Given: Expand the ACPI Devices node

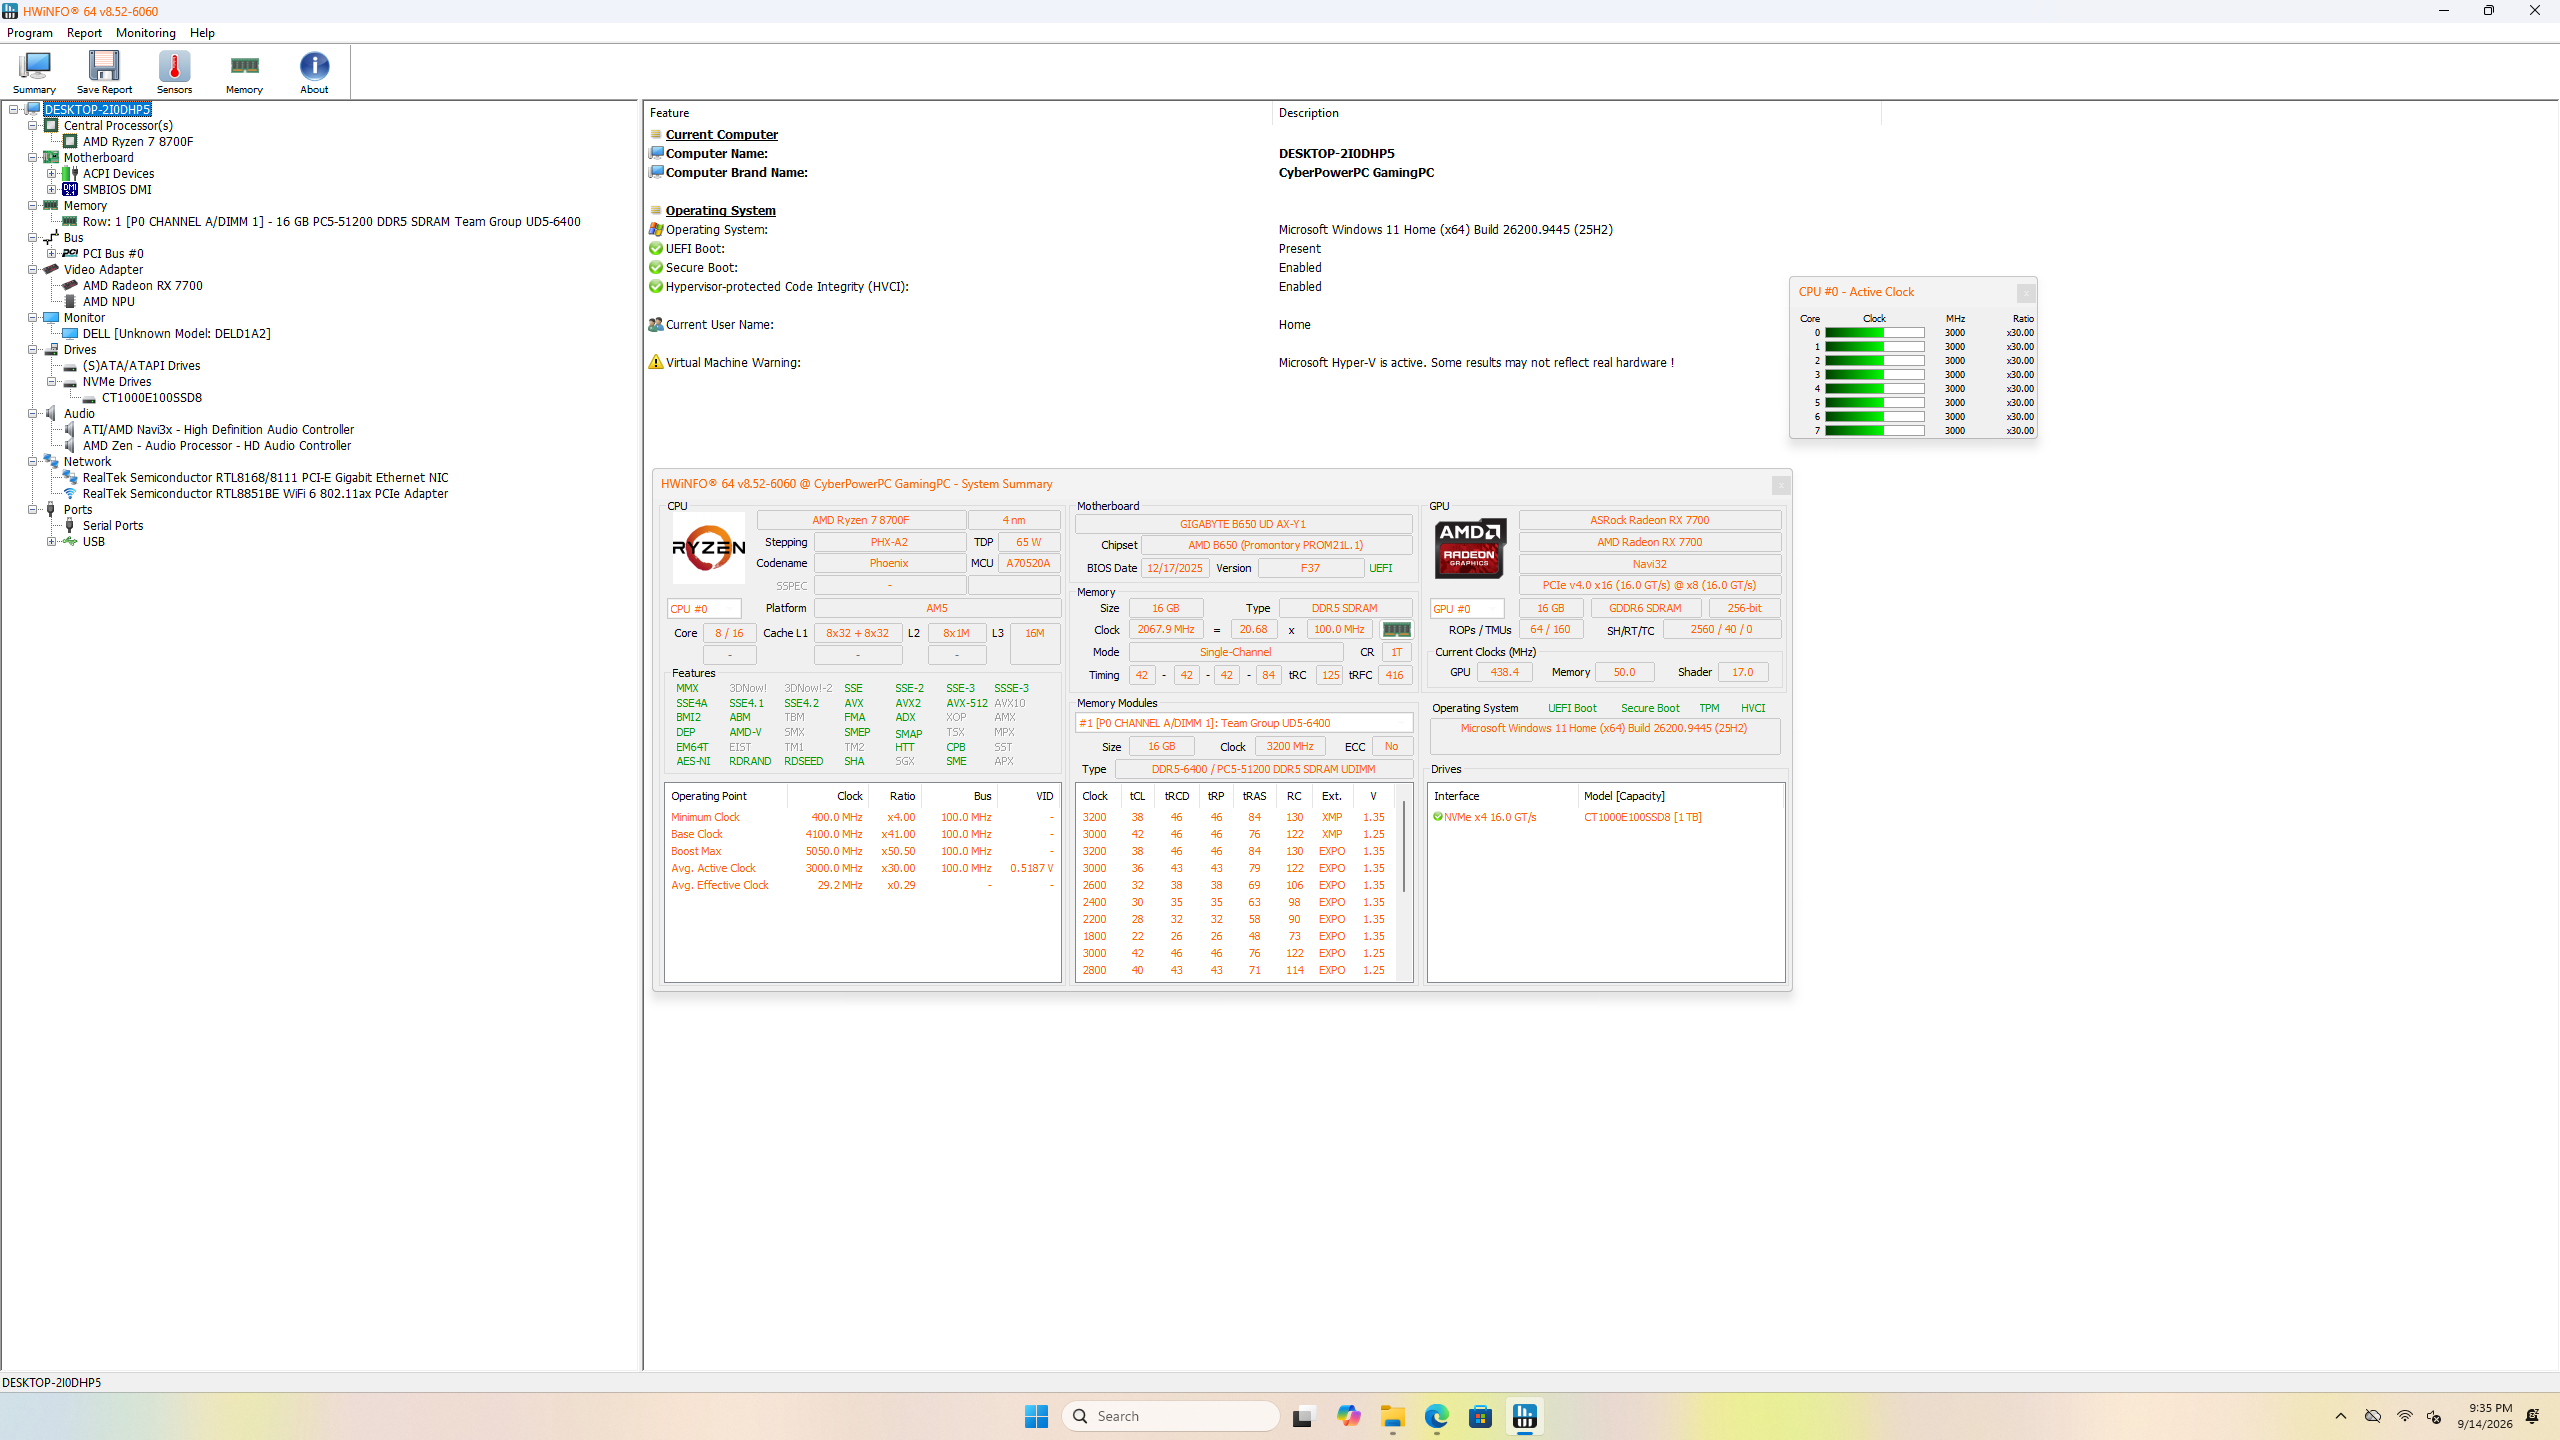Looking at the screenshot, I should [x=52, y=174].
